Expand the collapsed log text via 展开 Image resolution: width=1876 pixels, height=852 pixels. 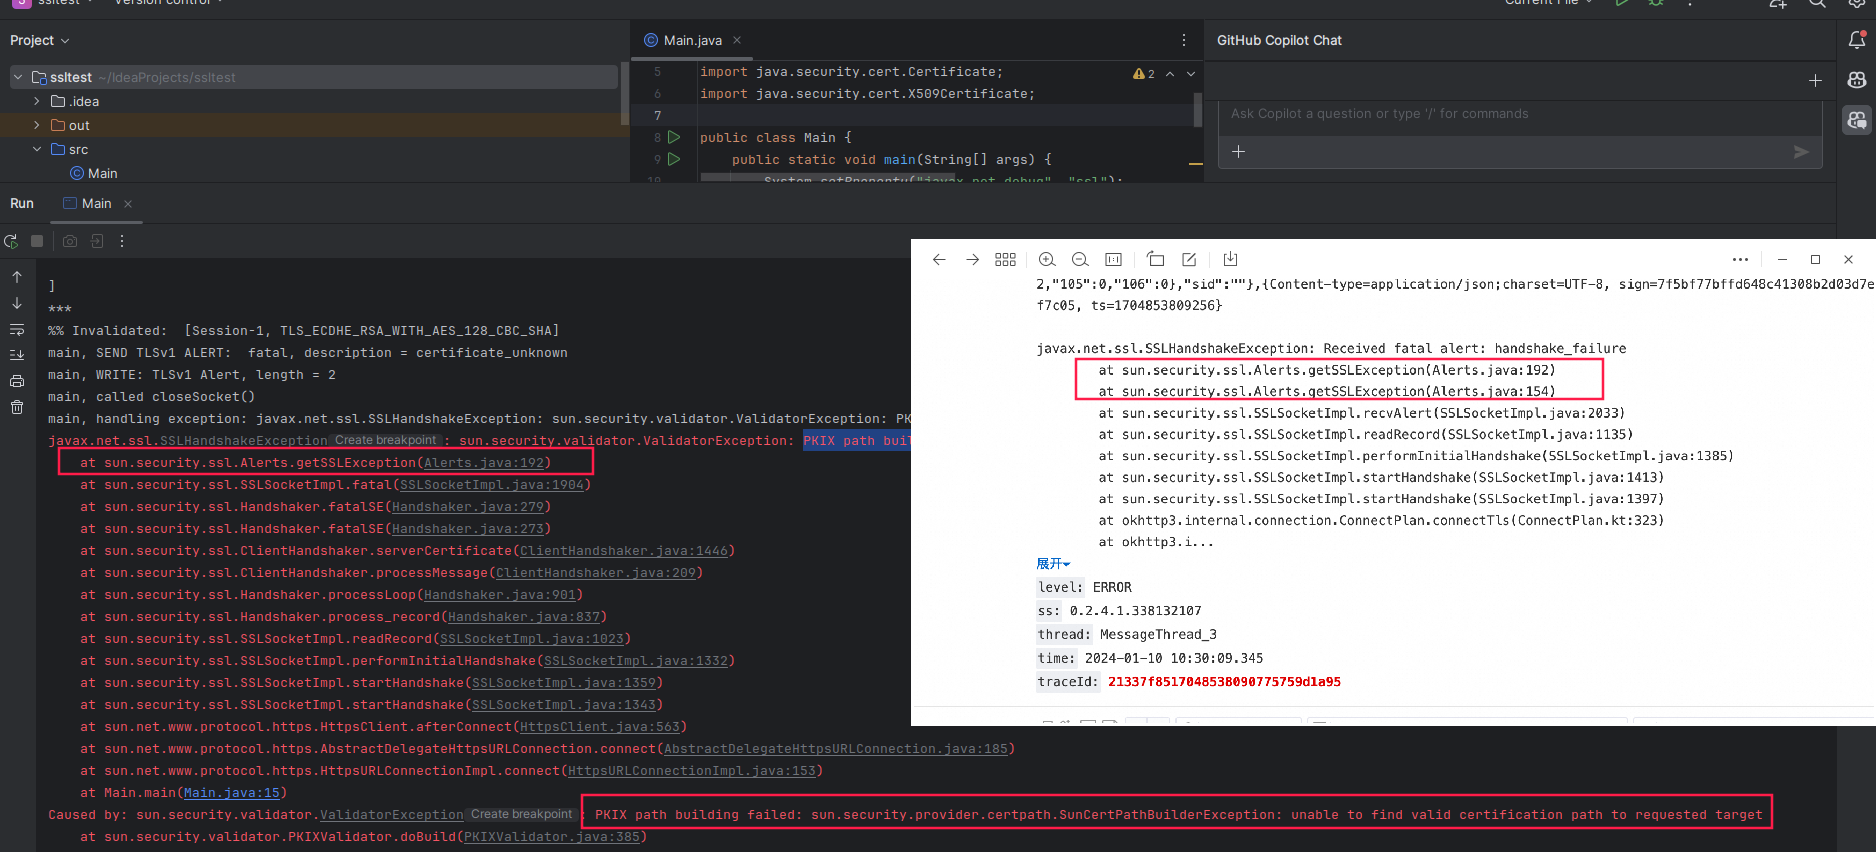click(x=1052, y=564)
